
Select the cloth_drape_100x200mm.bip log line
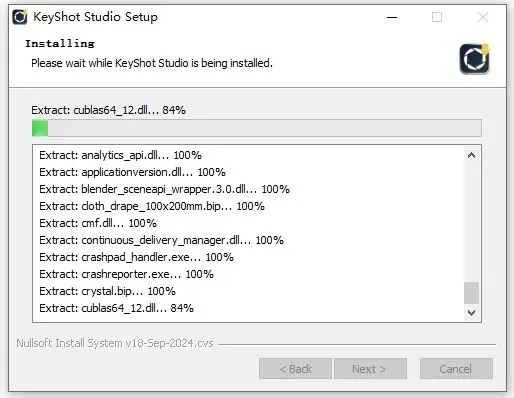[152, 206]
